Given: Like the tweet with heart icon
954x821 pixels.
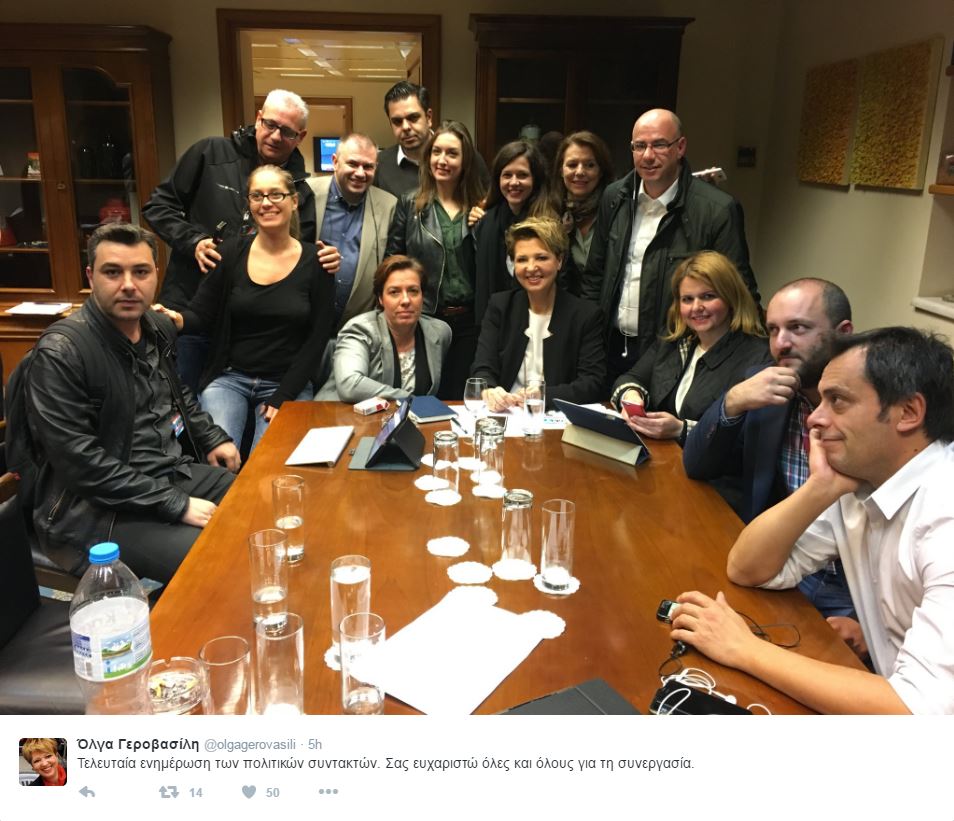Looking at the screenshot, I should click(x=249, y=792).
